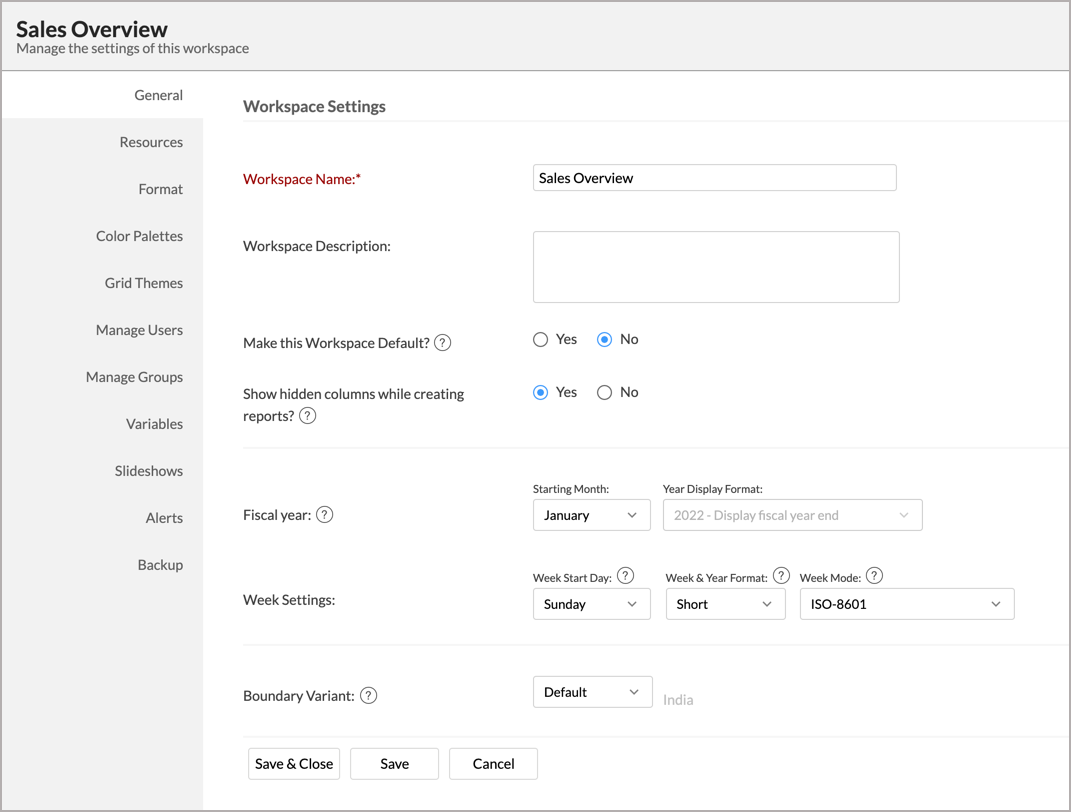Open the Manage Users section
The image size is (1071, 812).
click(x=139, y=330)
